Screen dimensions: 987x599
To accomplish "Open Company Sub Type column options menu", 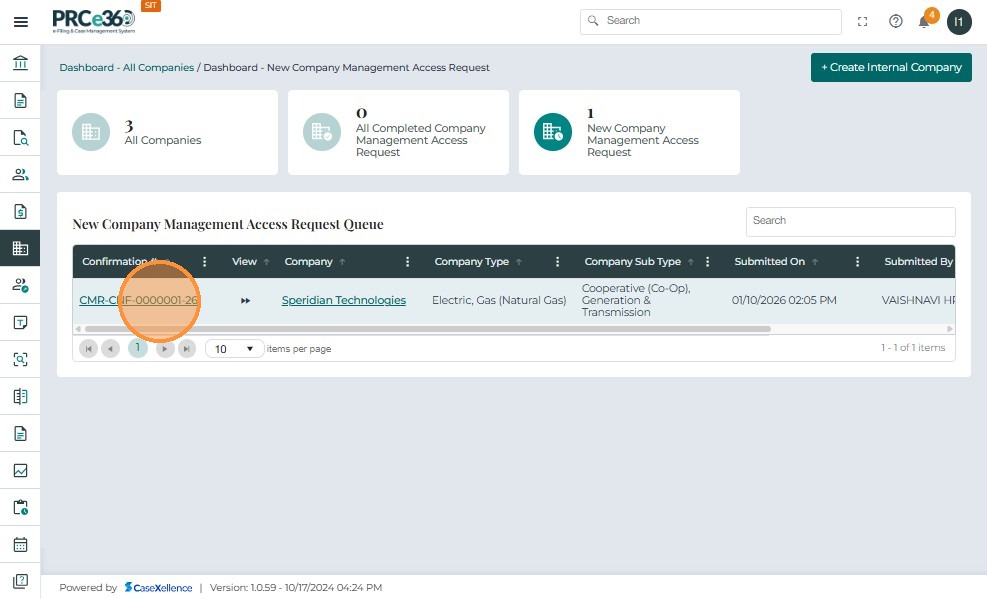I will tap(708, 262).
